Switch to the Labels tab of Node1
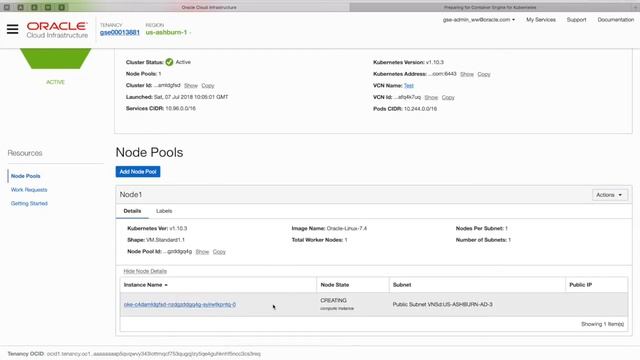 (x=164, y=211)
